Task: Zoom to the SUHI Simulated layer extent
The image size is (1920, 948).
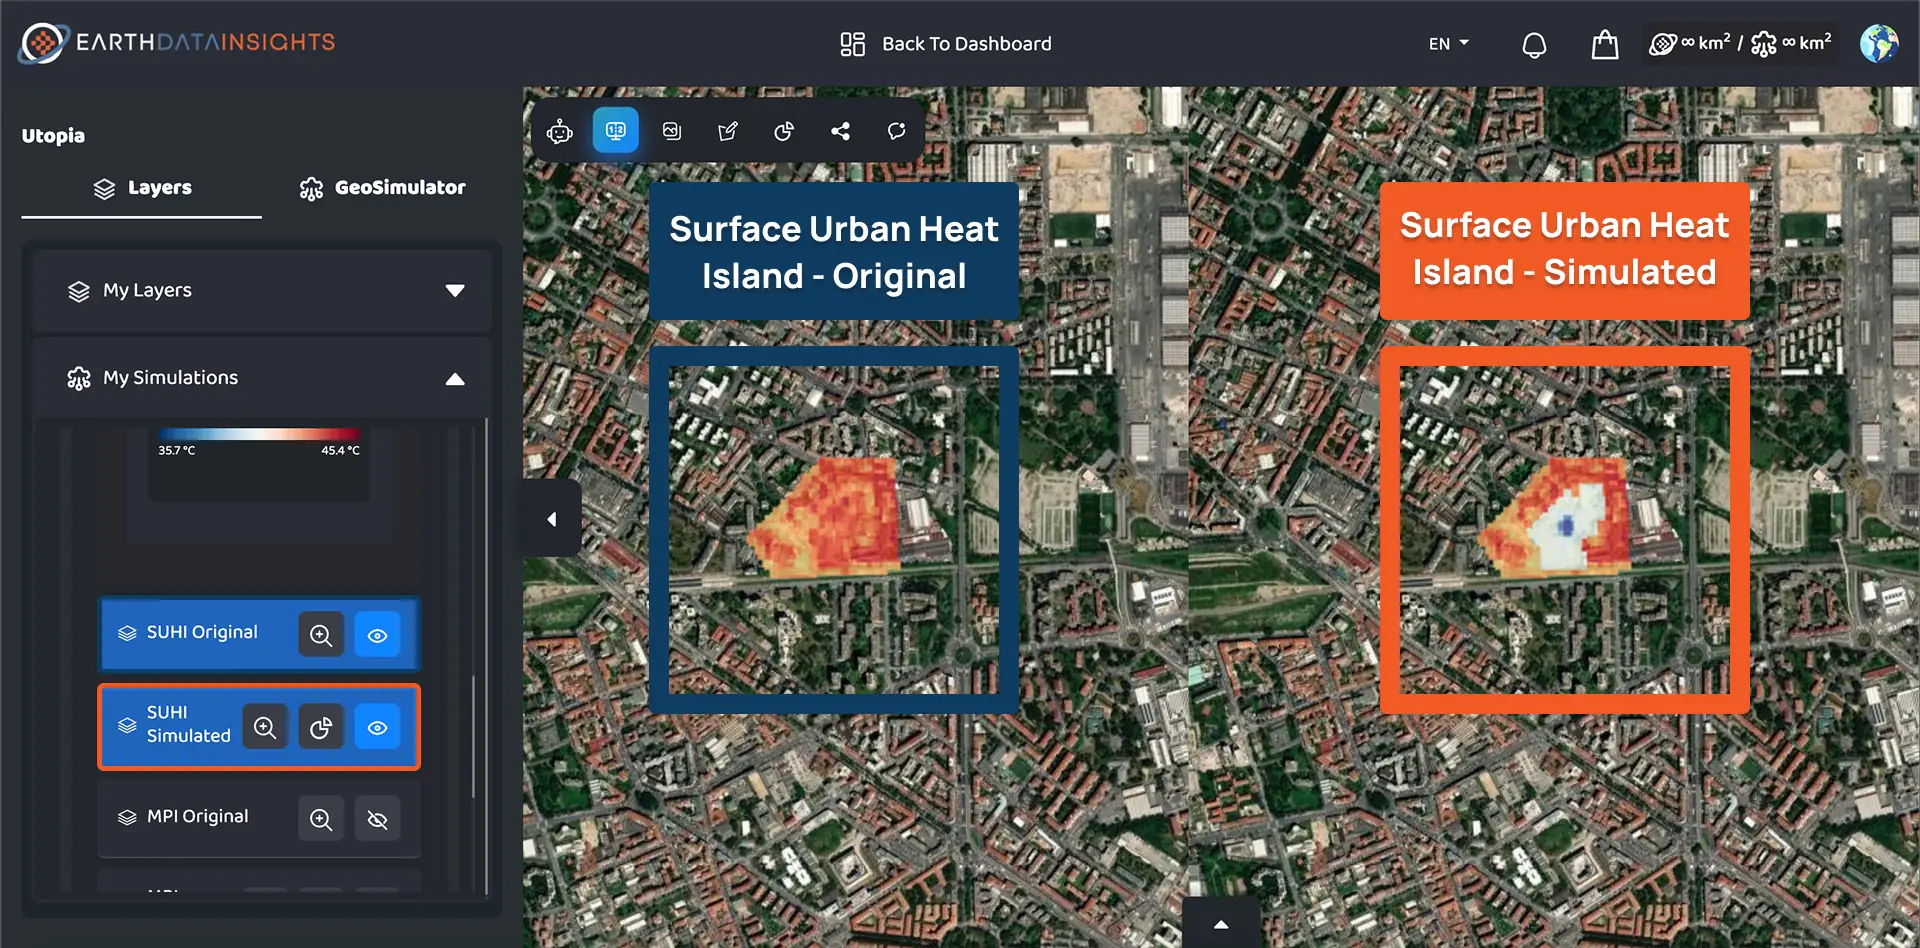Action: [x=266, y=727]
